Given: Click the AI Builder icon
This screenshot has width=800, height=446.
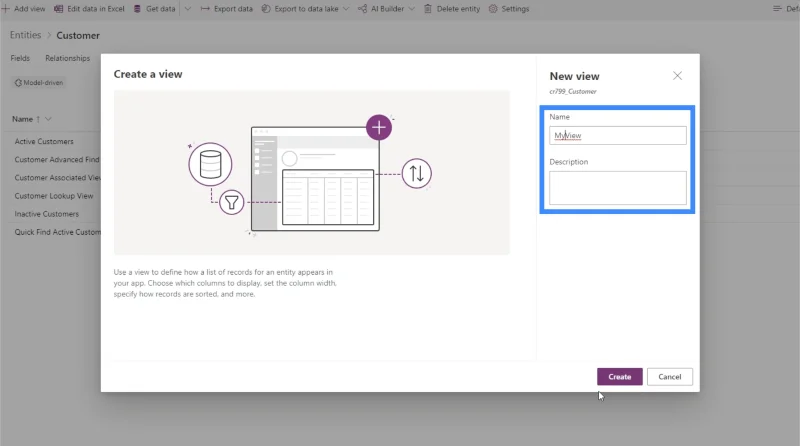Looking at the screenshot, I should [x=362, y=9].
